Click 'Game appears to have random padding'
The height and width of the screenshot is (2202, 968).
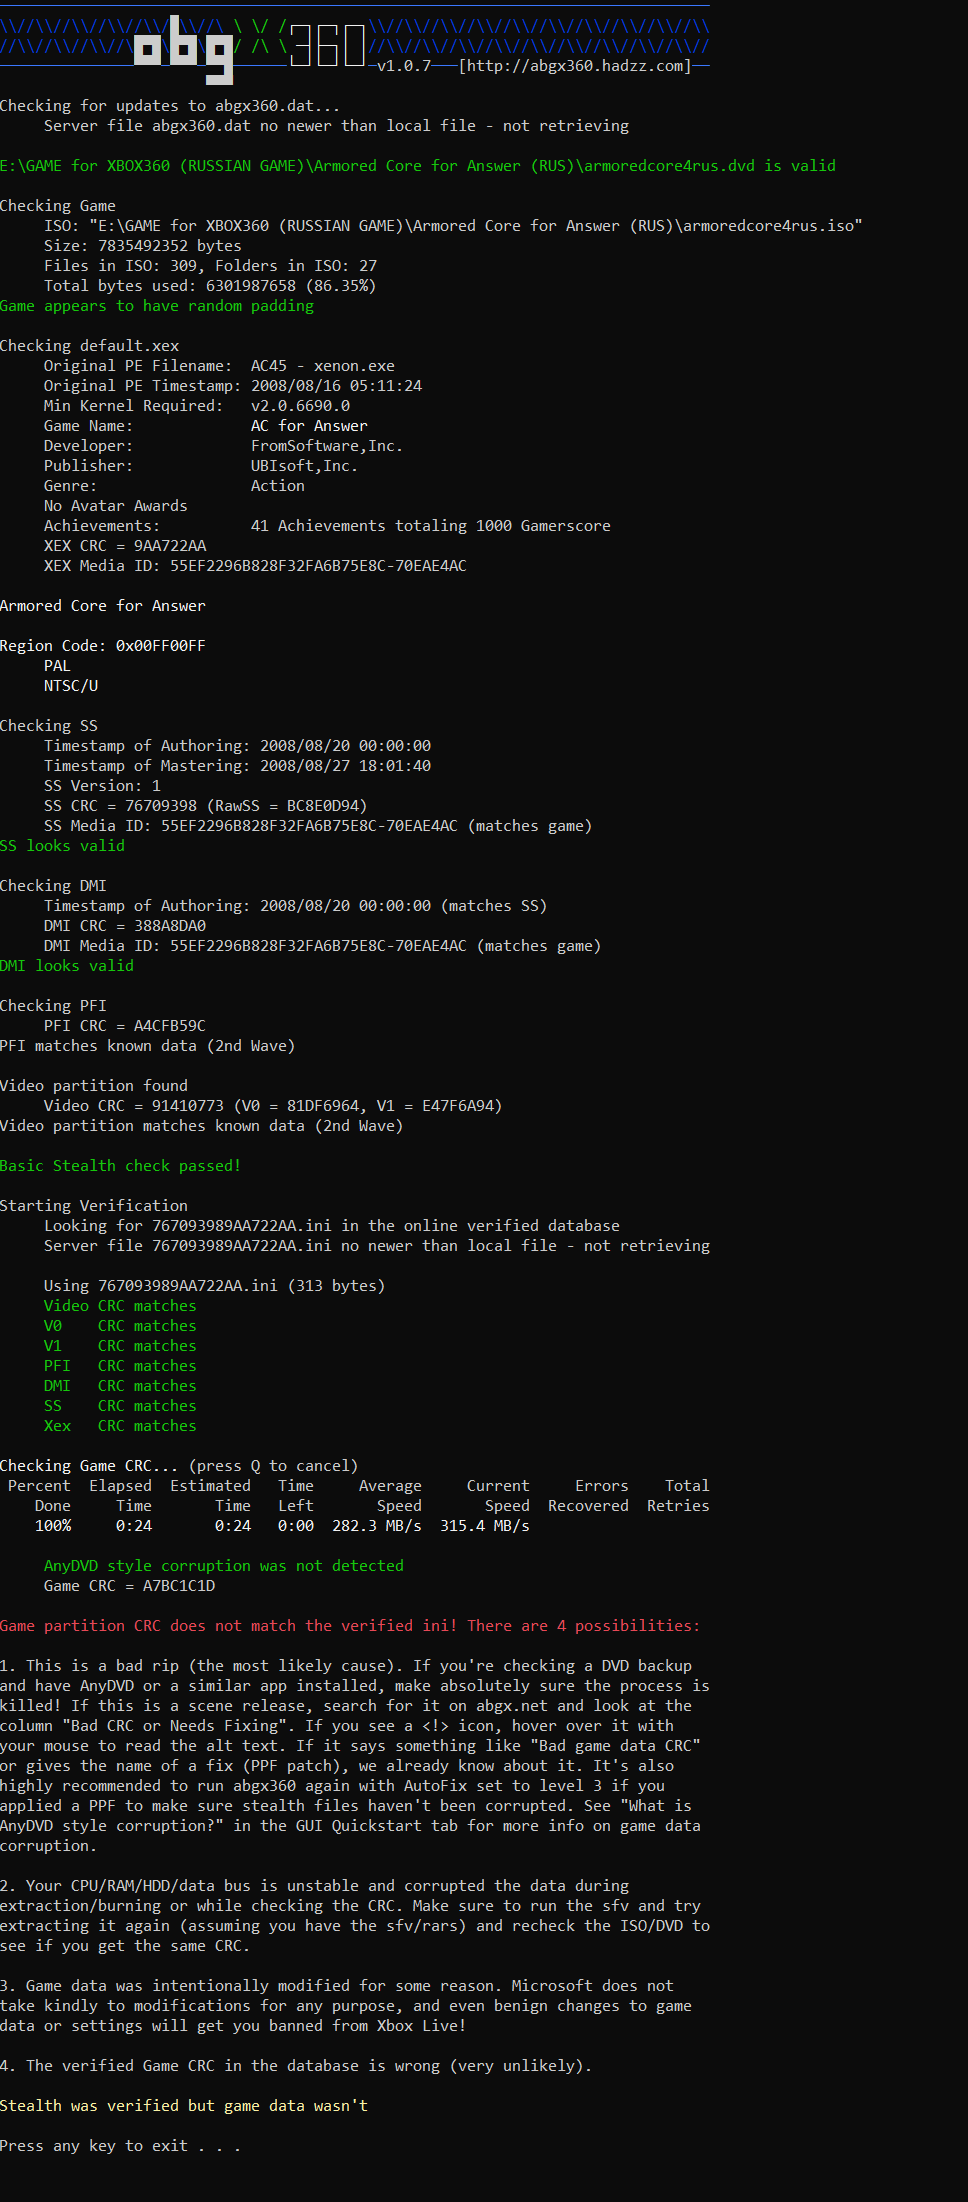coord(157,306)
